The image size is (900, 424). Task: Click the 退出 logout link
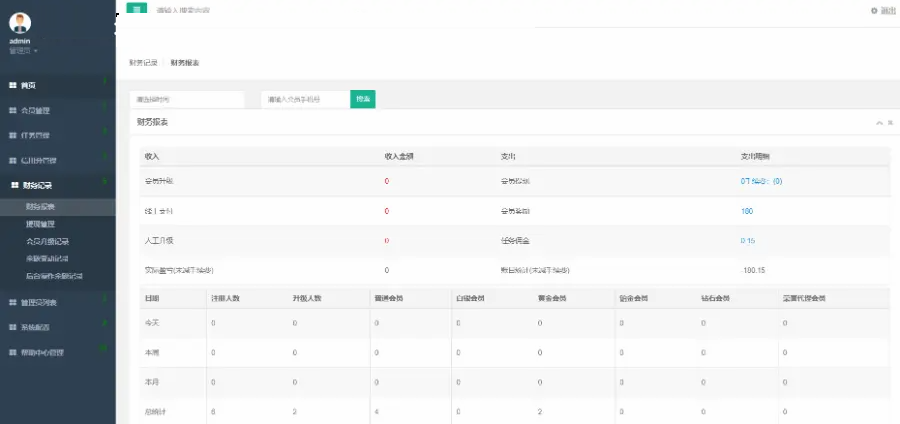(x=883, y=10)
